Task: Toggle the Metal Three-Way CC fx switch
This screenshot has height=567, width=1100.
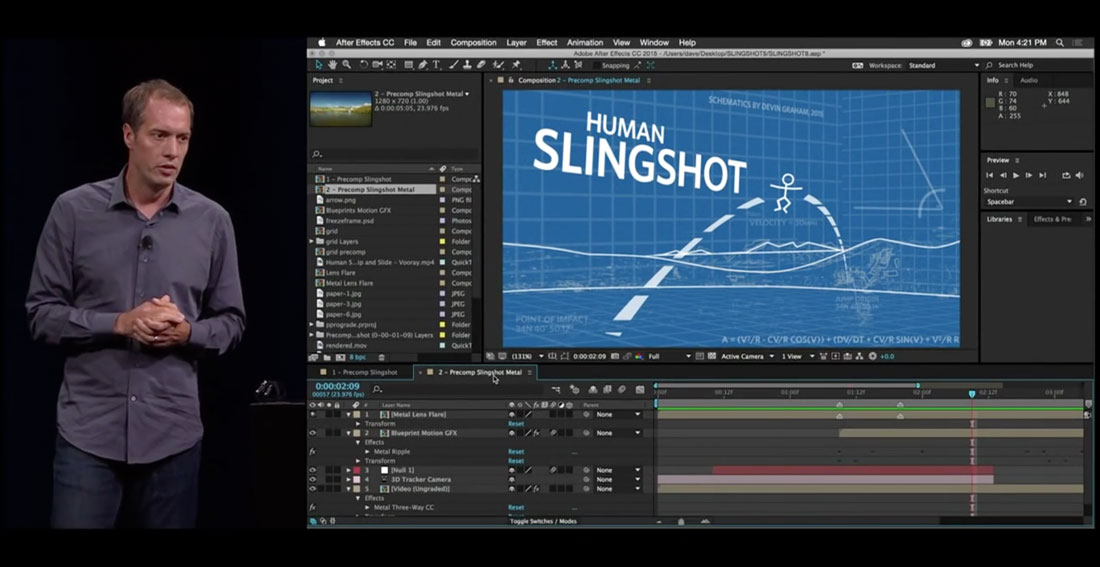Action: pyautogui.click(x=312, y=507)
